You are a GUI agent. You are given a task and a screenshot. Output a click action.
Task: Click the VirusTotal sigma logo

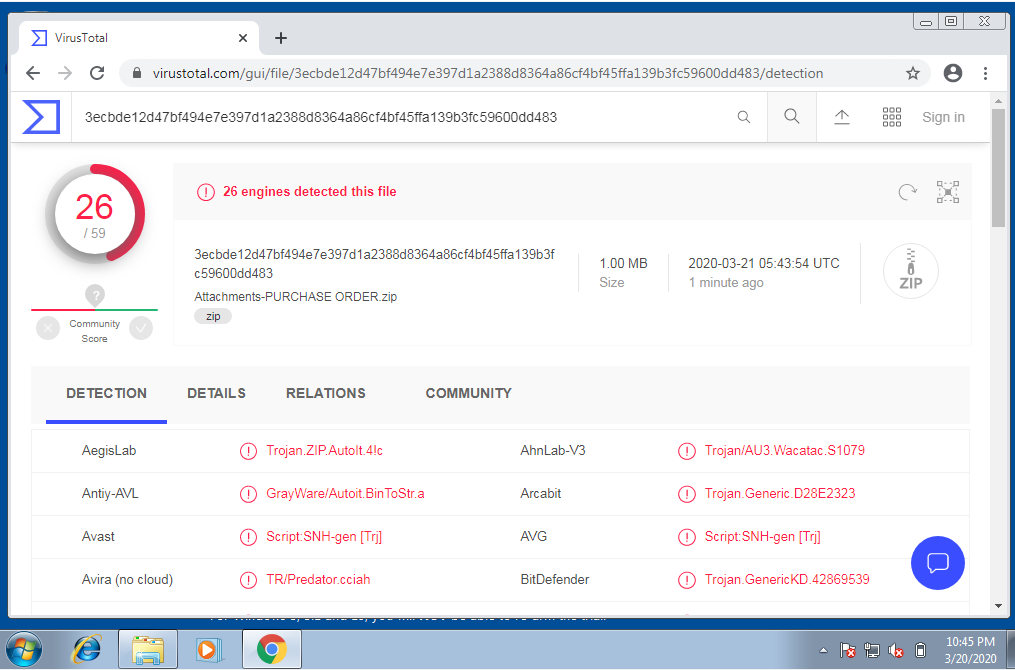(x=41, y=117)
